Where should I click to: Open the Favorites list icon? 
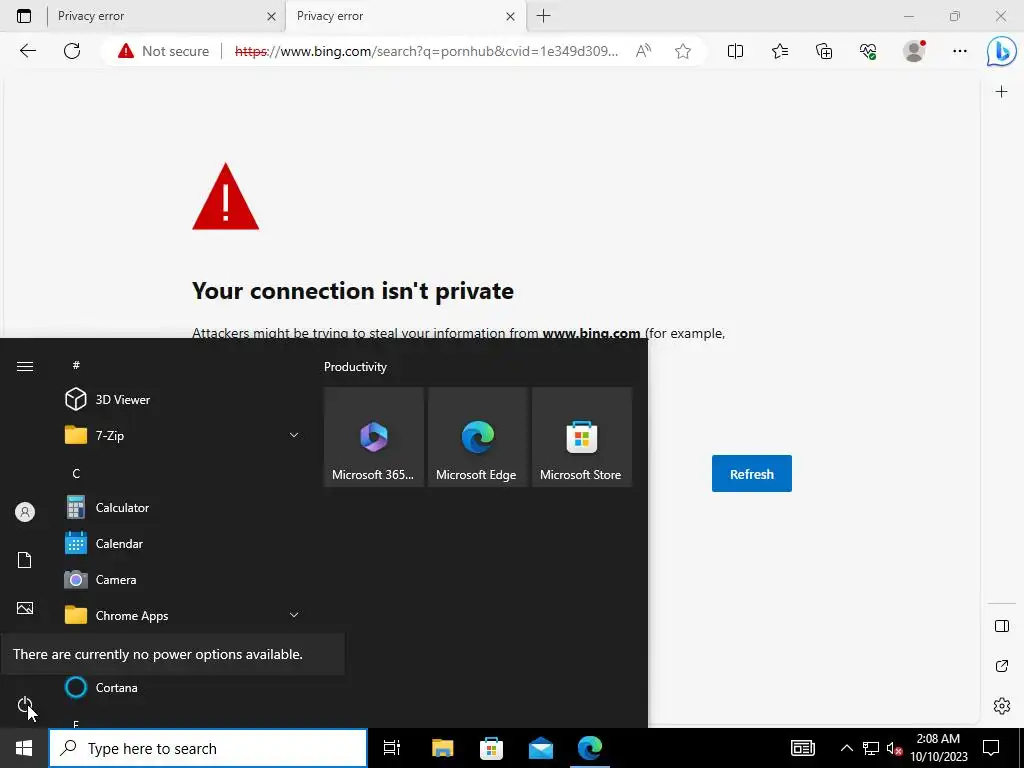tap(780, 51)
